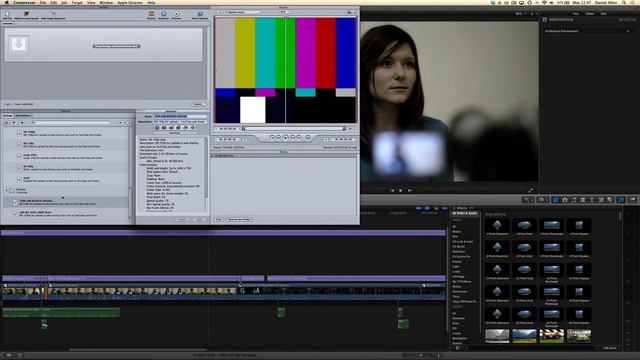
Task: Open the History window icon
Action: pyautogui.click(x=151, y=14)
